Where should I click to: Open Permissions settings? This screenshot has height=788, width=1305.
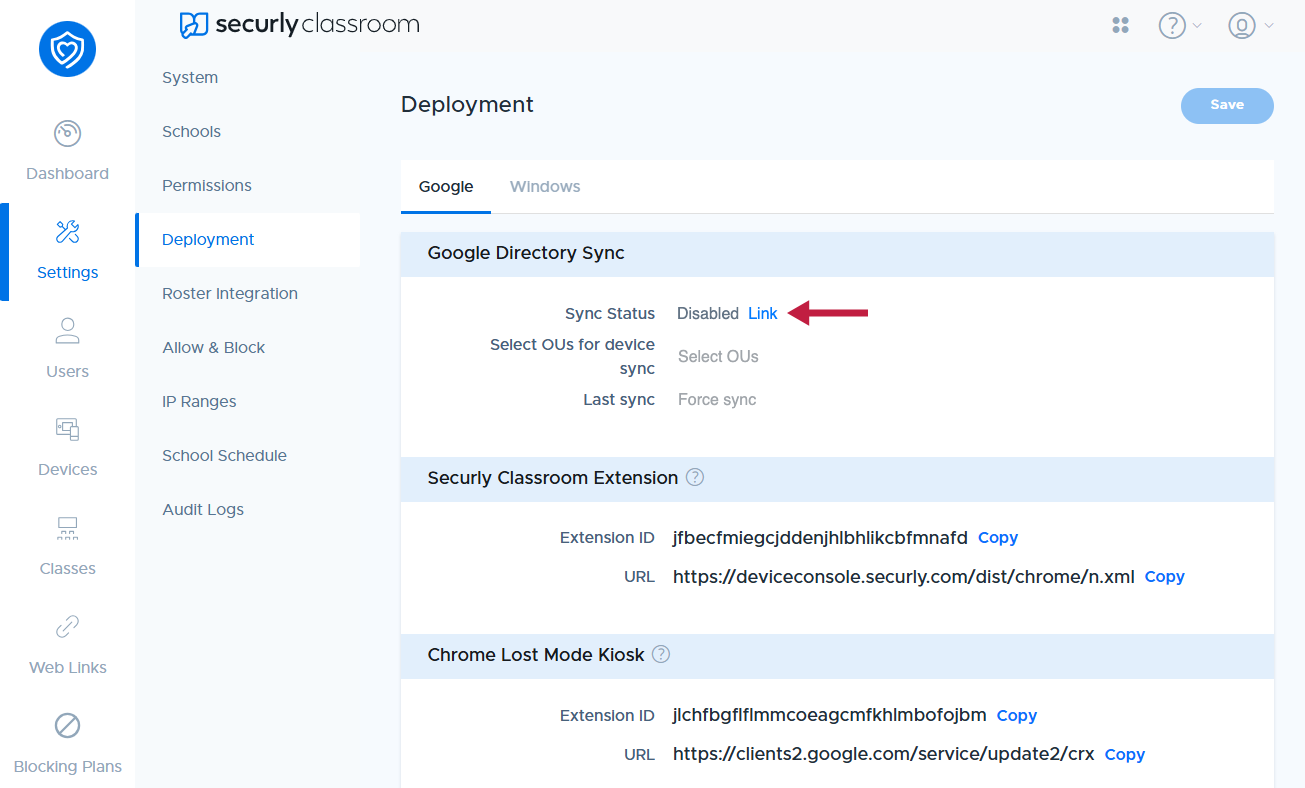click(x=207, y=185)
